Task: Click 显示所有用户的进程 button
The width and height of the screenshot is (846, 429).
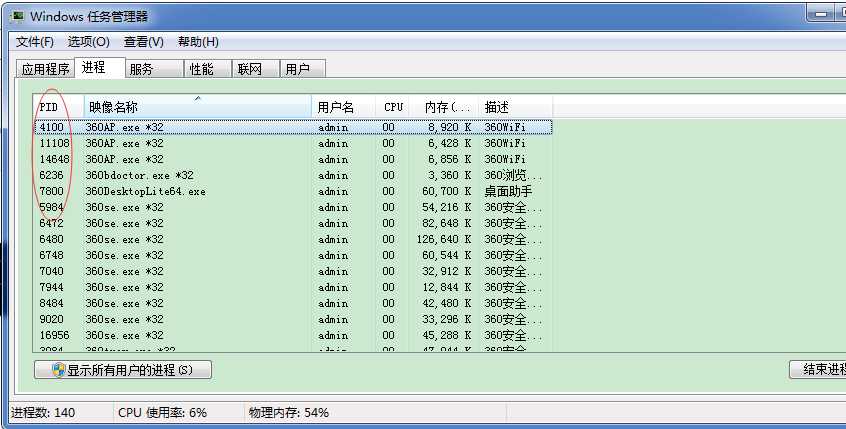Action: point(123,370)
